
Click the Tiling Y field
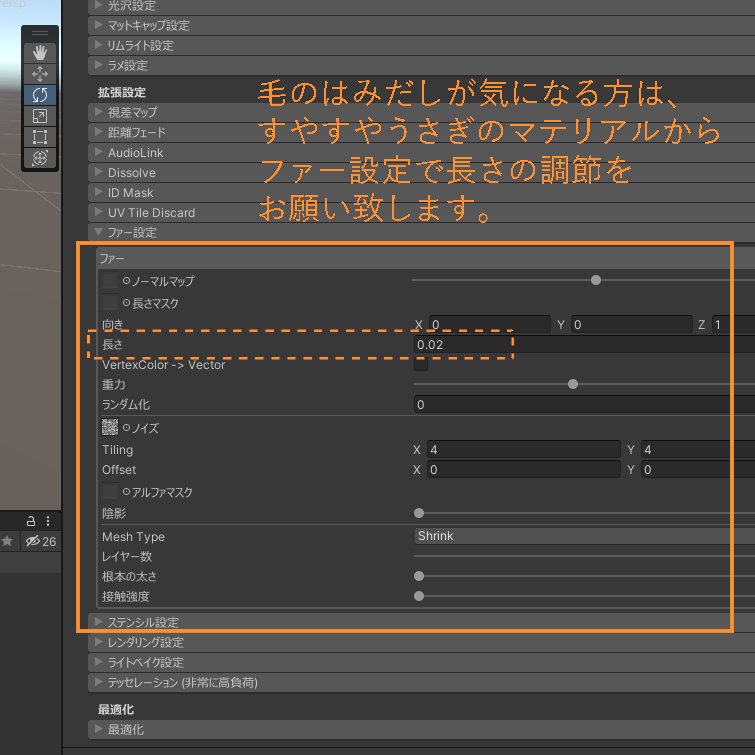click(x=698, y=450)
